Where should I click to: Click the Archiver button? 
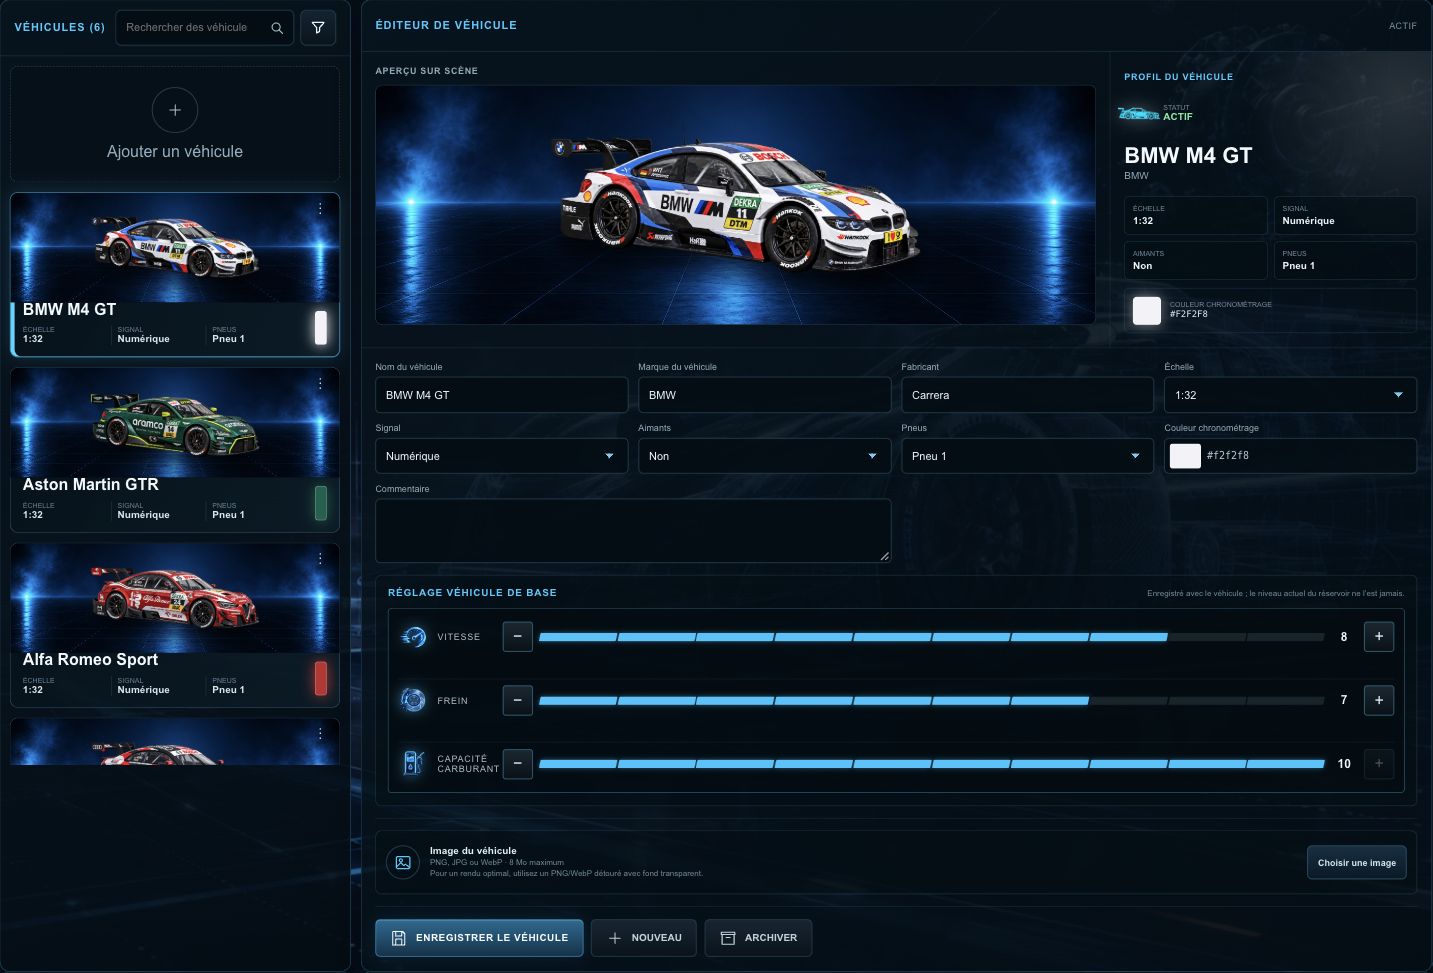tap(758, 938)
